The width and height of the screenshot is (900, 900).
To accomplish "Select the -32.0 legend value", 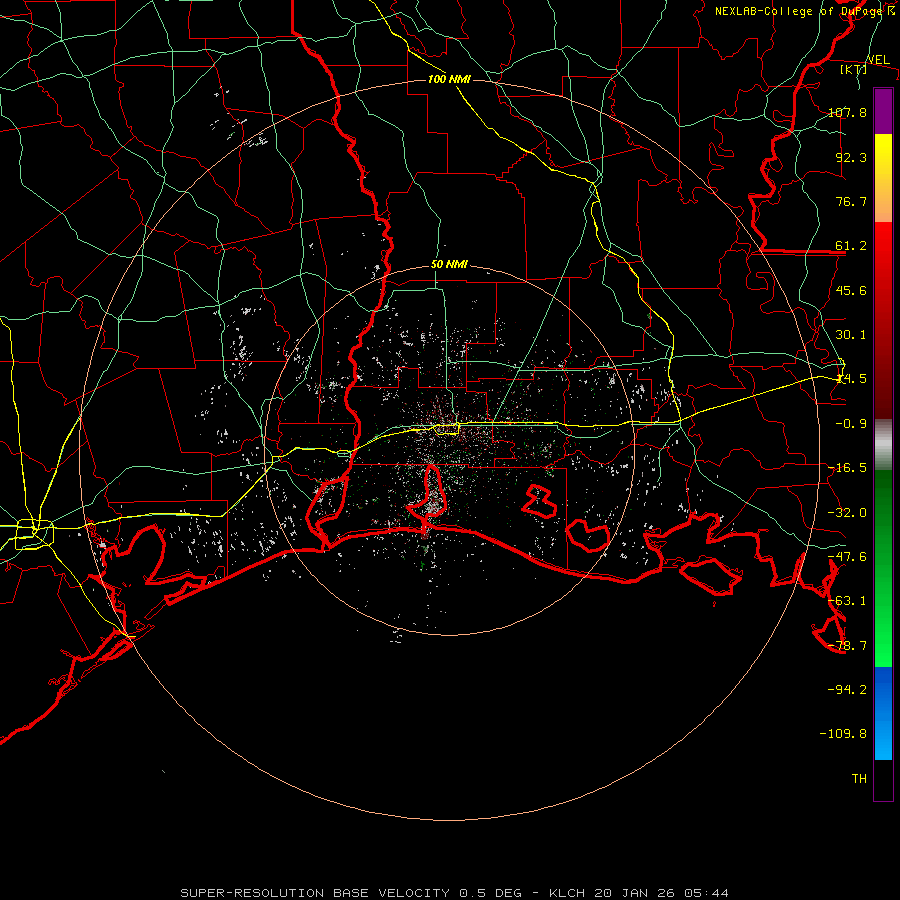I will click(x=848, y=513).
